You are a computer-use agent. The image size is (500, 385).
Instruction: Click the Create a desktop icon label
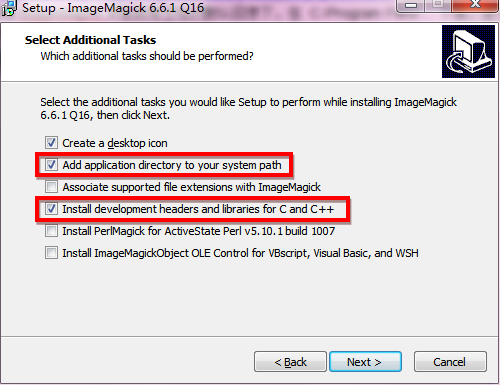click(x=115, y=143)
